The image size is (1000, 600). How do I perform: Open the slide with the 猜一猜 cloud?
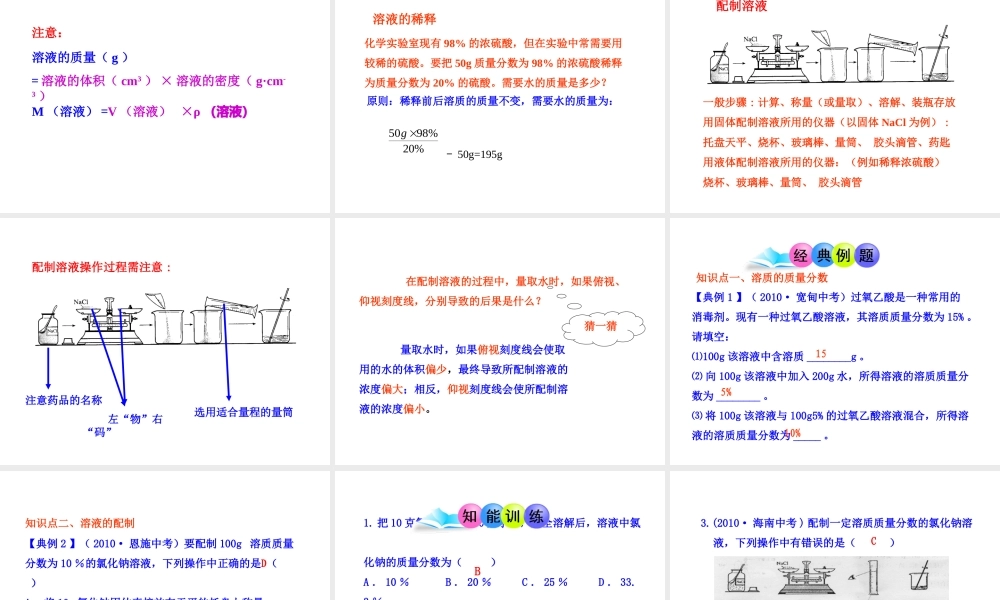pos(499,341)
